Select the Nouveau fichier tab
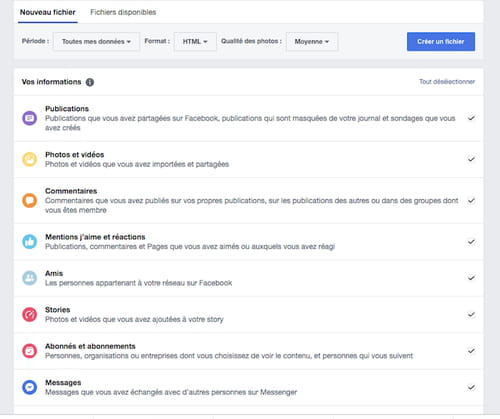 tap(48, 12)
